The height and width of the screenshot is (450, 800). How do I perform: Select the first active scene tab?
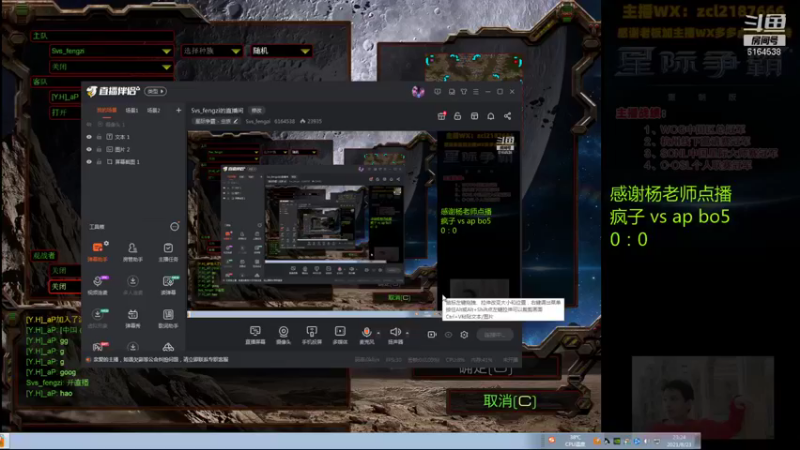click(107, 110)
